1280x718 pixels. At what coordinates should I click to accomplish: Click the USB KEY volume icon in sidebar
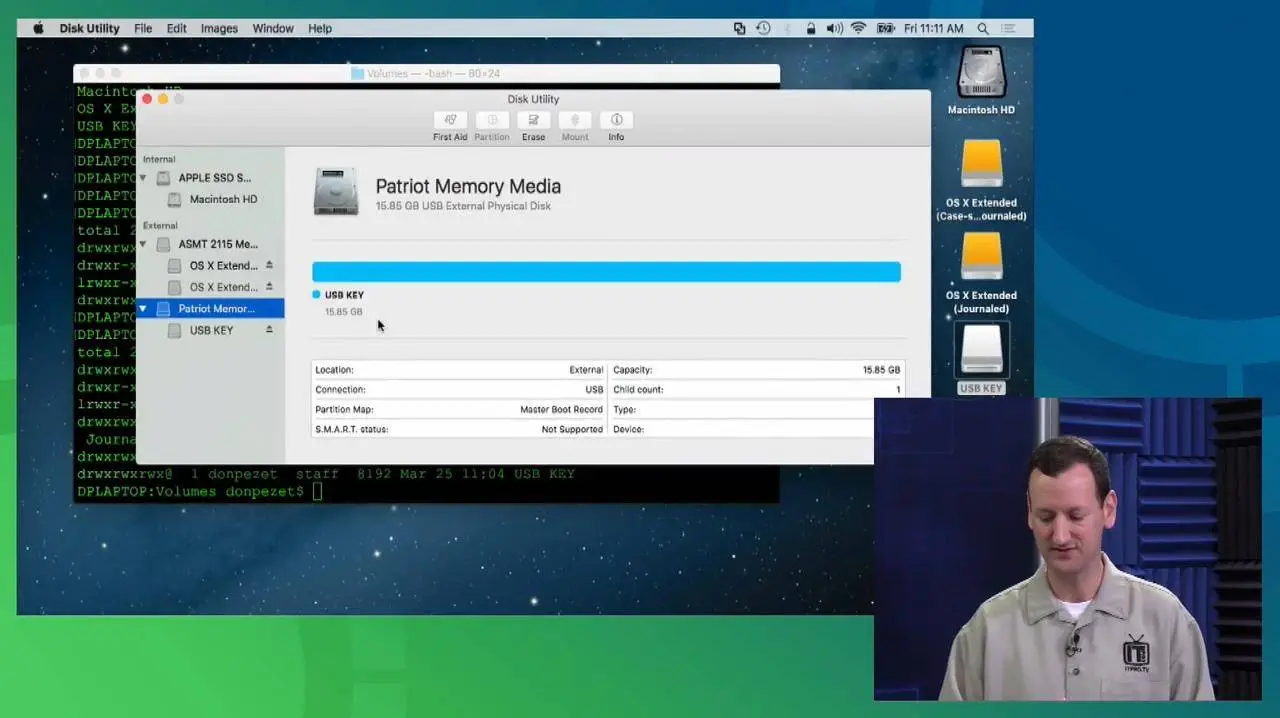174,330
